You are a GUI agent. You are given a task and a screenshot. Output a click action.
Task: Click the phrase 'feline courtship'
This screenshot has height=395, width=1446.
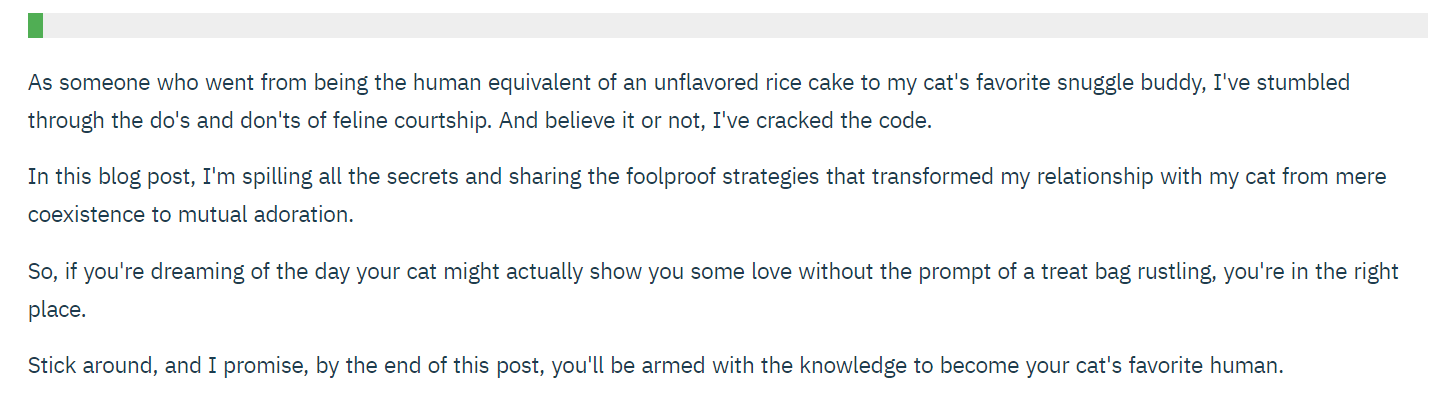tap(408, 121)
